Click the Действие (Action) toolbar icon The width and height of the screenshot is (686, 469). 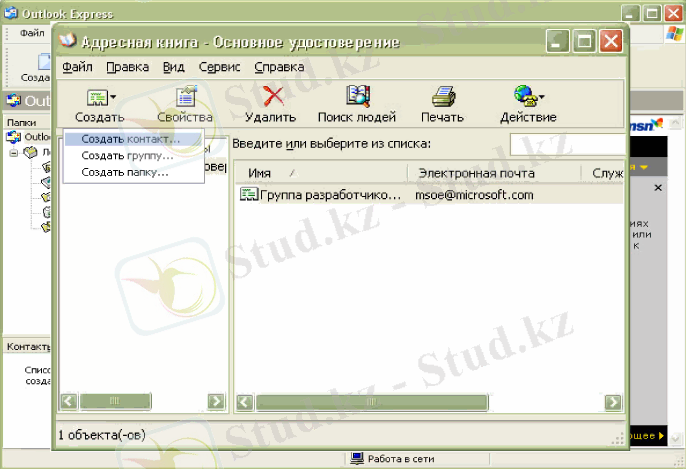[x=526, y=97]
